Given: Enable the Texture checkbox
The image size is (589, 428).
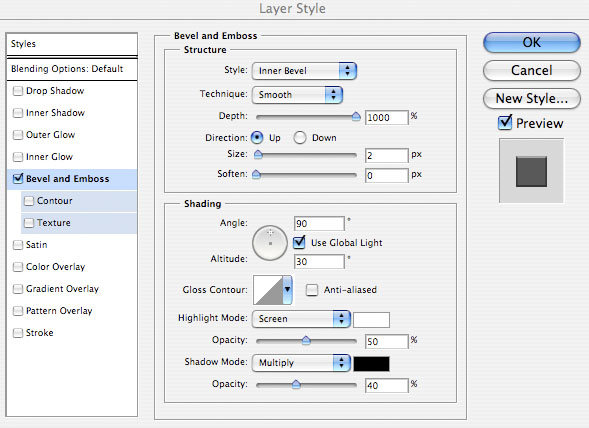Looking at the screenshot, I should point(29,223).
